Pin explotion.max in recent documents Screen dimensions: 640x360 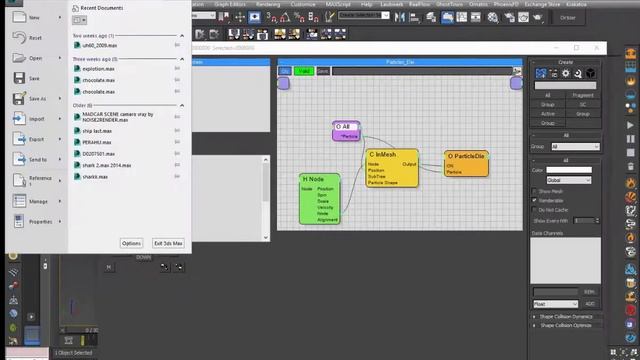click(x=177, y=69)
